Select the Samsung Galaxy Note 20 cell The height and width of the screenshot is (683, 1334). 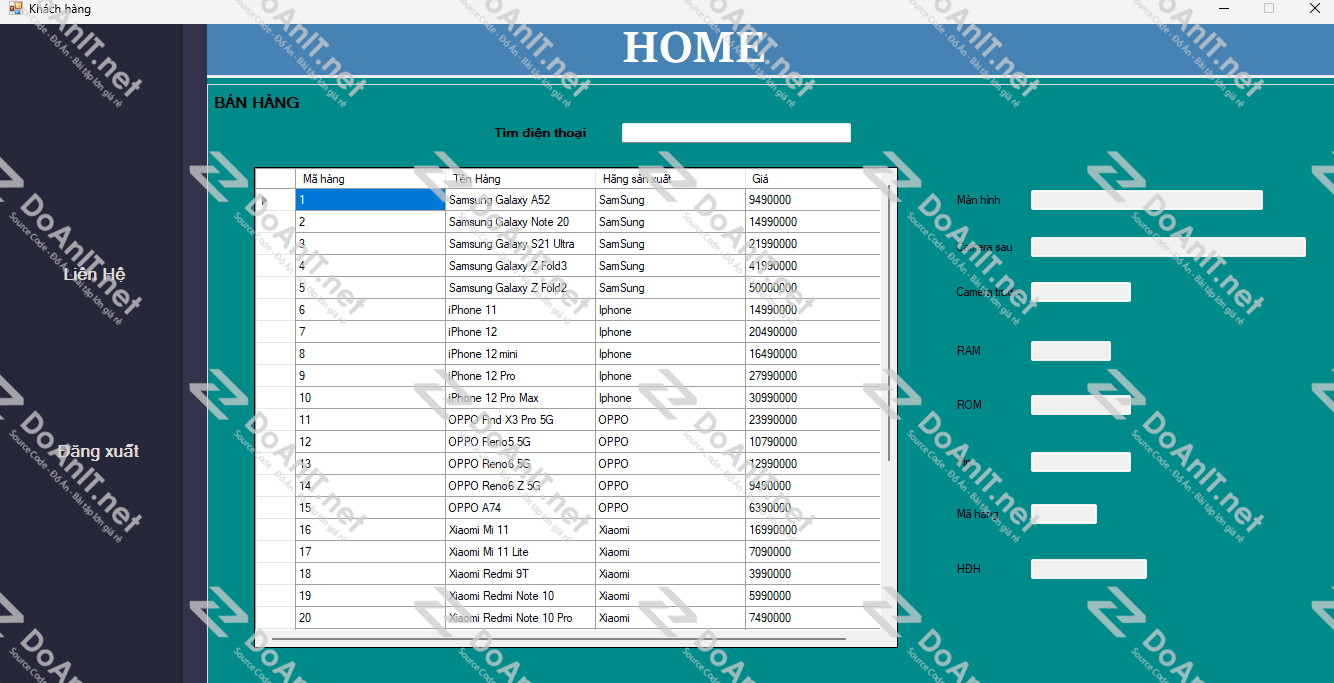click(520, 222)
